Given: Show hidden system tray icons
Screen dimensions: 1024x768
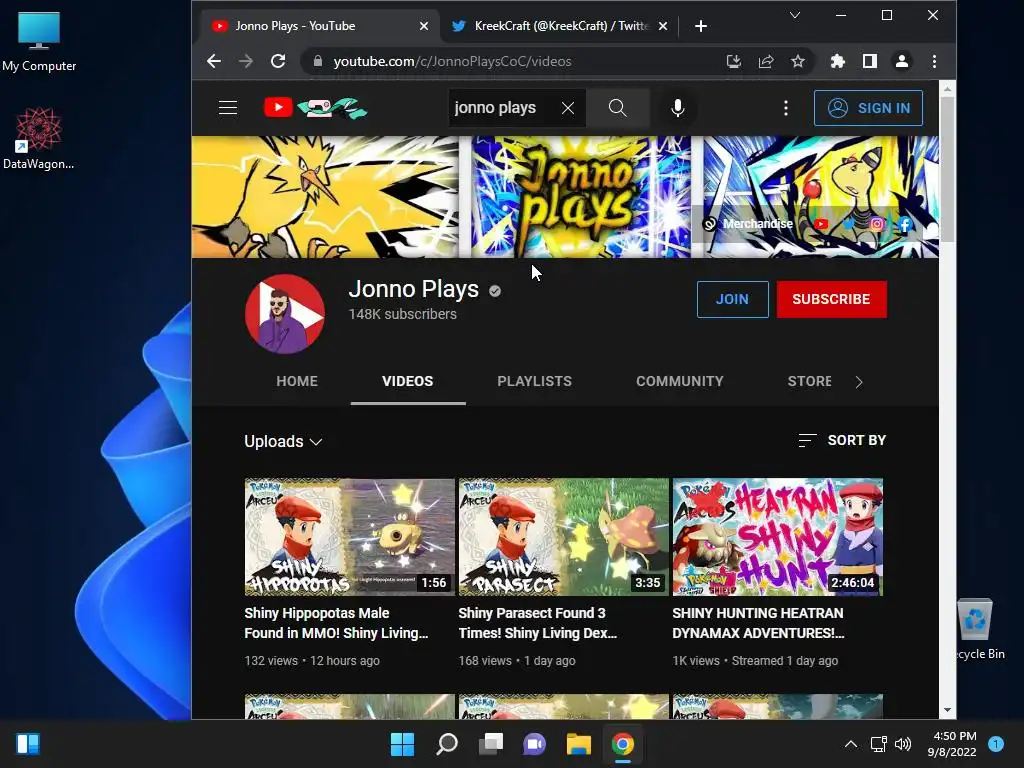Looking at the screenshot, I should 850,744.
